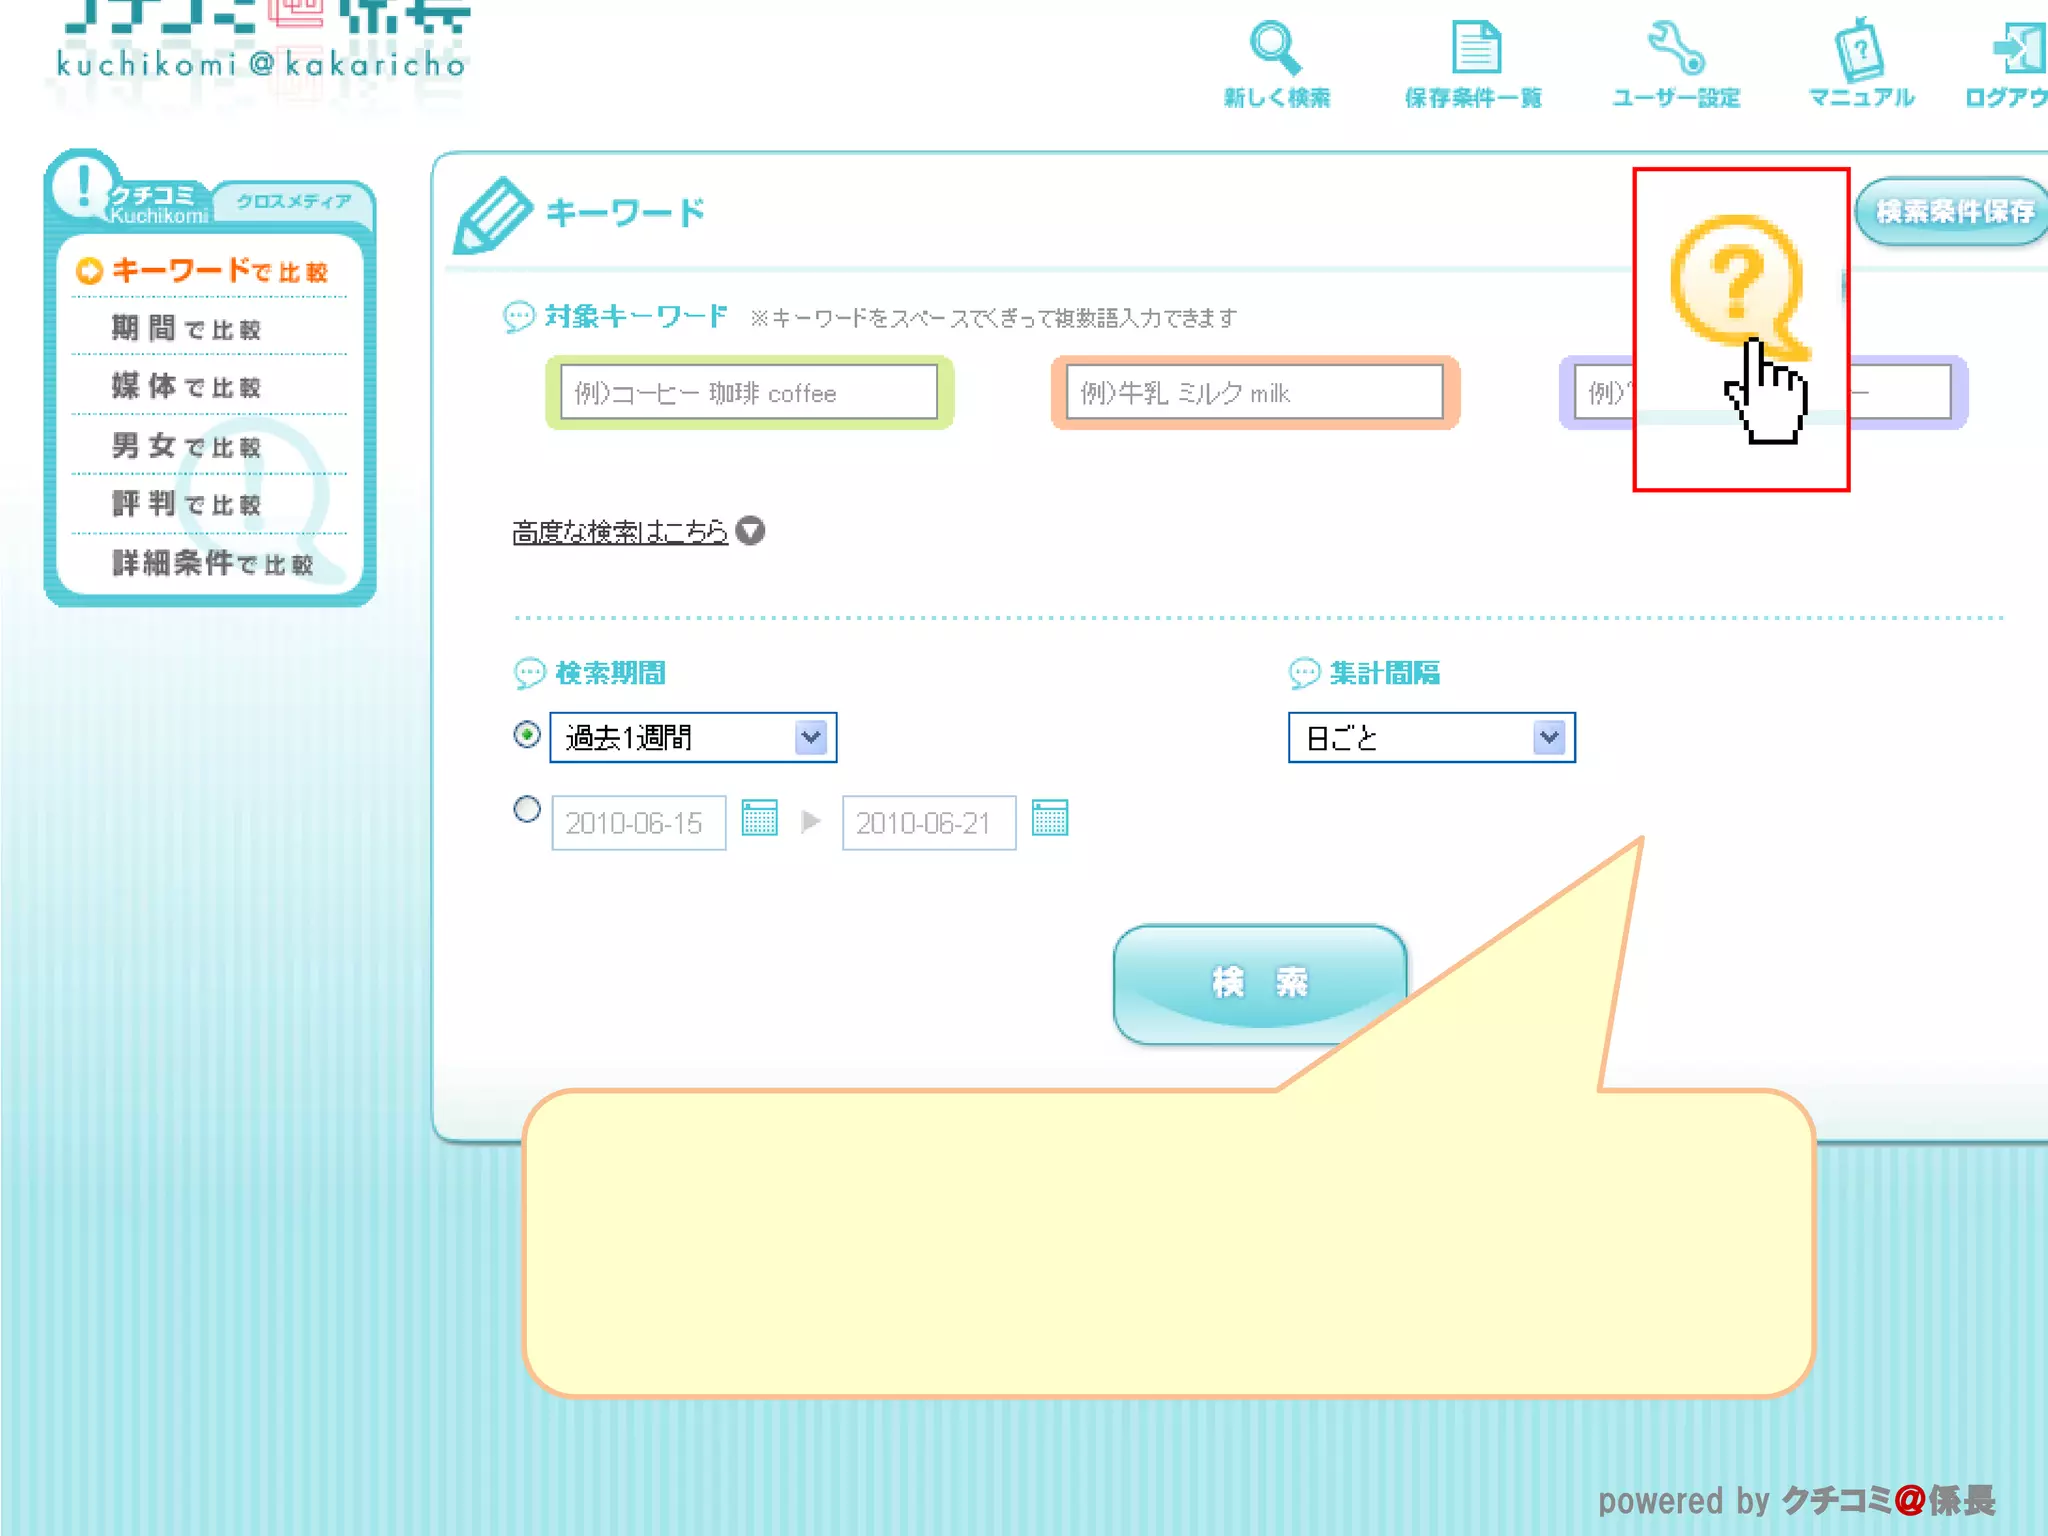Open the 日ごと interval dropdown
Image resolution: width=2048 pixels, height=1536 pixels.
click(x=1432, y=738)
